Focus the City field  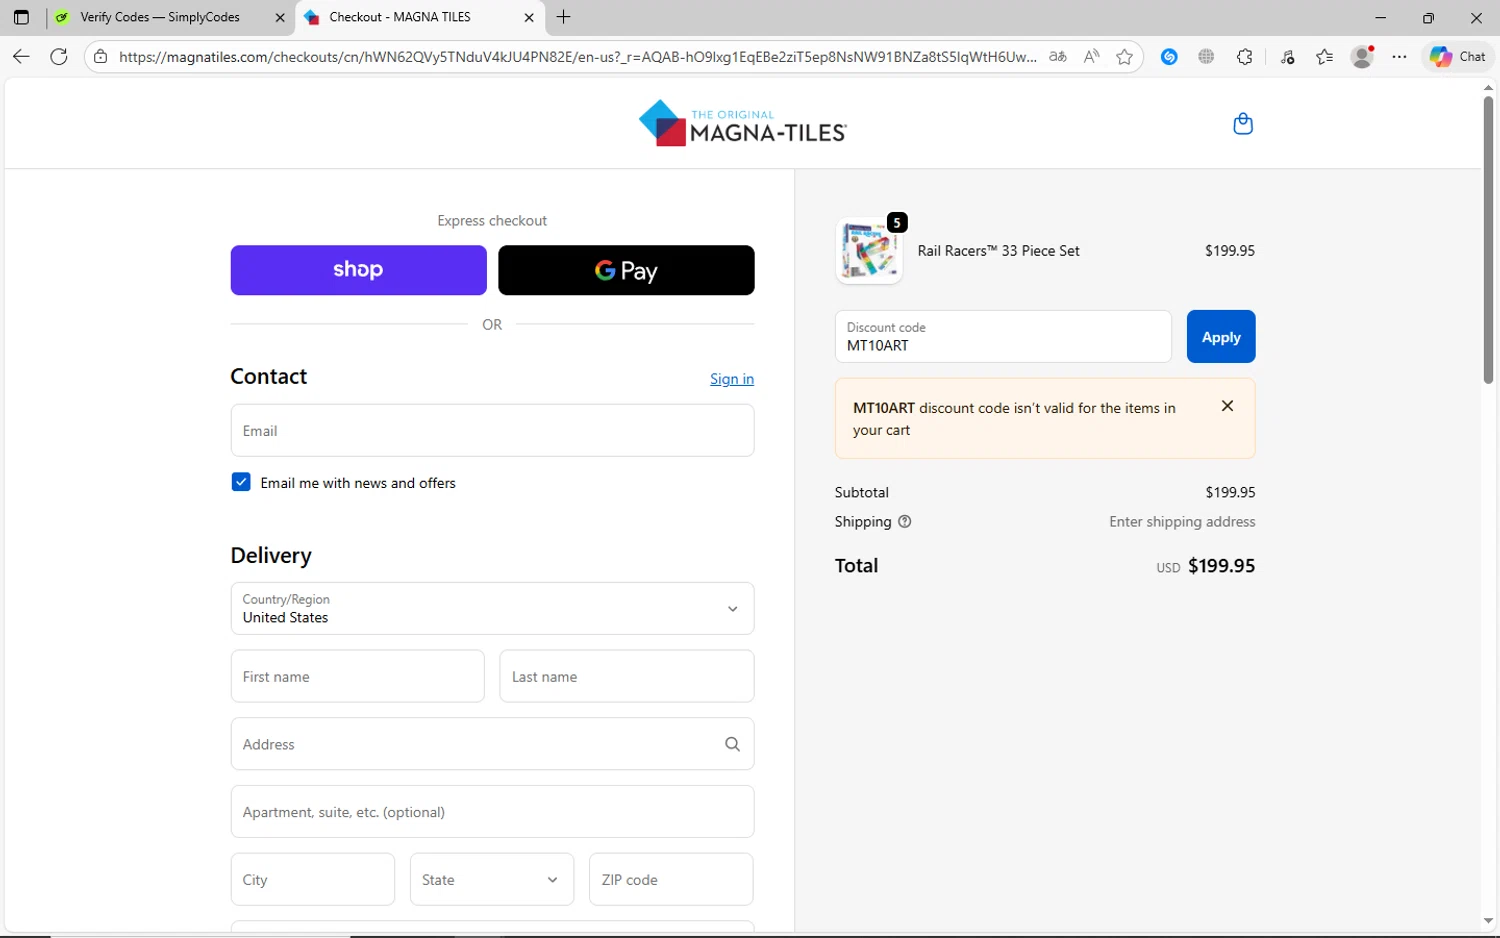click(x=313, y=880)
